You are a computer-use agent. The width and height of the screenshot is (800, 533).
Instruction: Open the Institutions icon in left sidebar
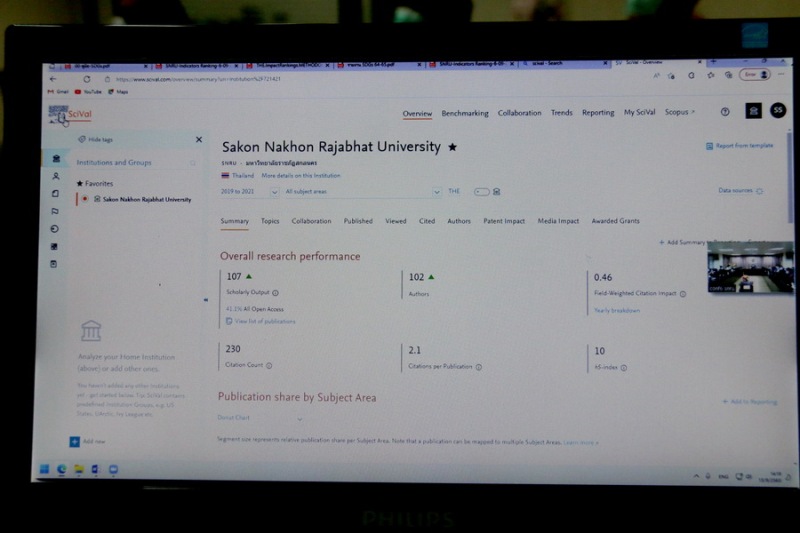tap(56, 159)
